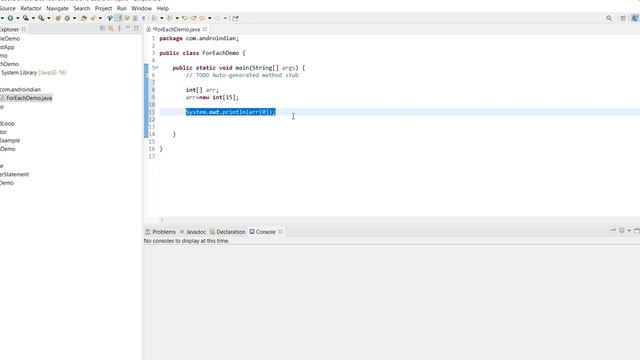Viewport: 640px width, 360px height.
Task: Open the Next Annotation dropdown arrow
Action: pyautogui.click(x=162, y=18)
